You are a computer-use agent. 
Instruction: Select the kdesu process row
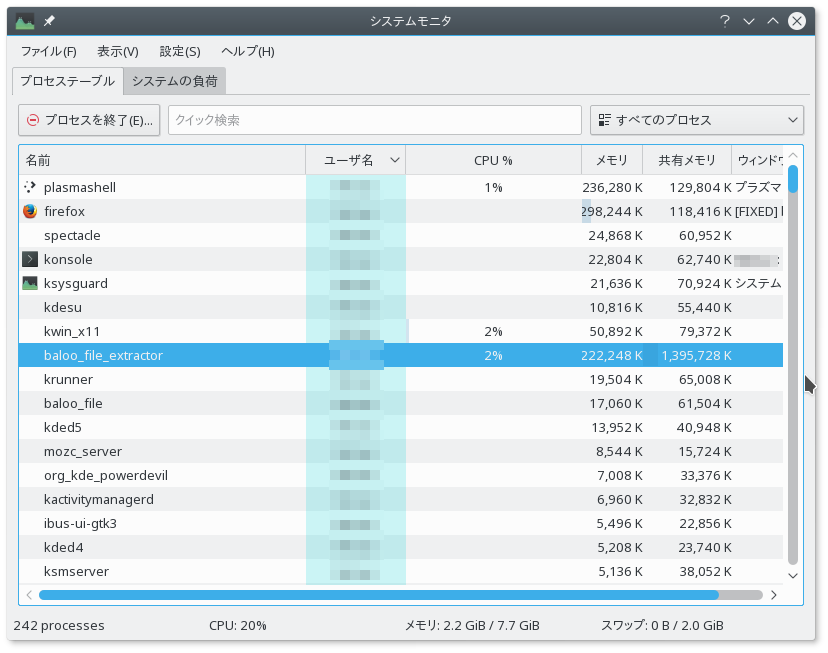pyautogui.click(x=401, y=307)
